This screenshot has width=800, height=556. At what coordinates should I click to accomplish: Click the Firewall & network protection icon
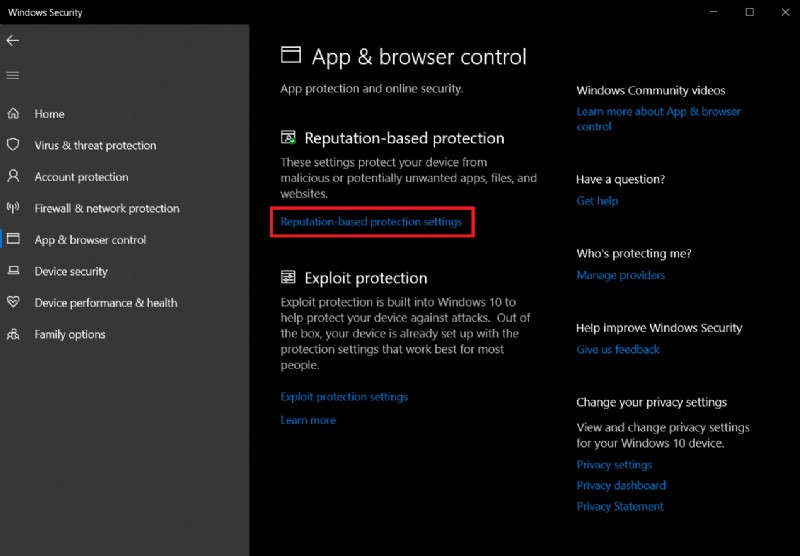coord(14,208)
